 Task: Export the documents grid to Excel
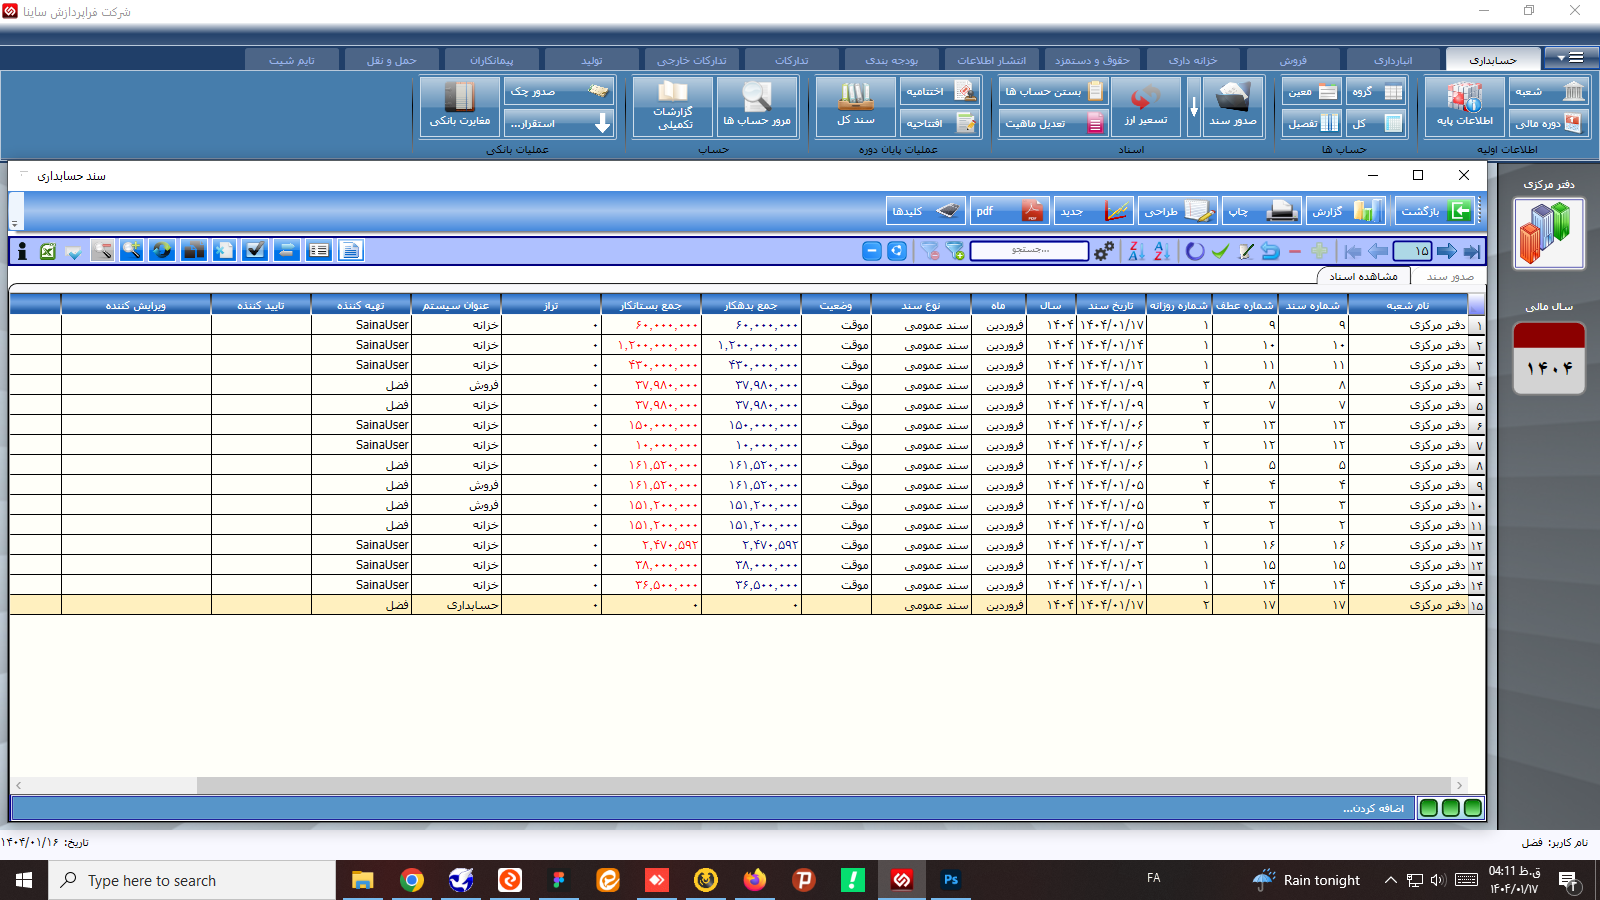pyautogui.click(x=46, y=251)
